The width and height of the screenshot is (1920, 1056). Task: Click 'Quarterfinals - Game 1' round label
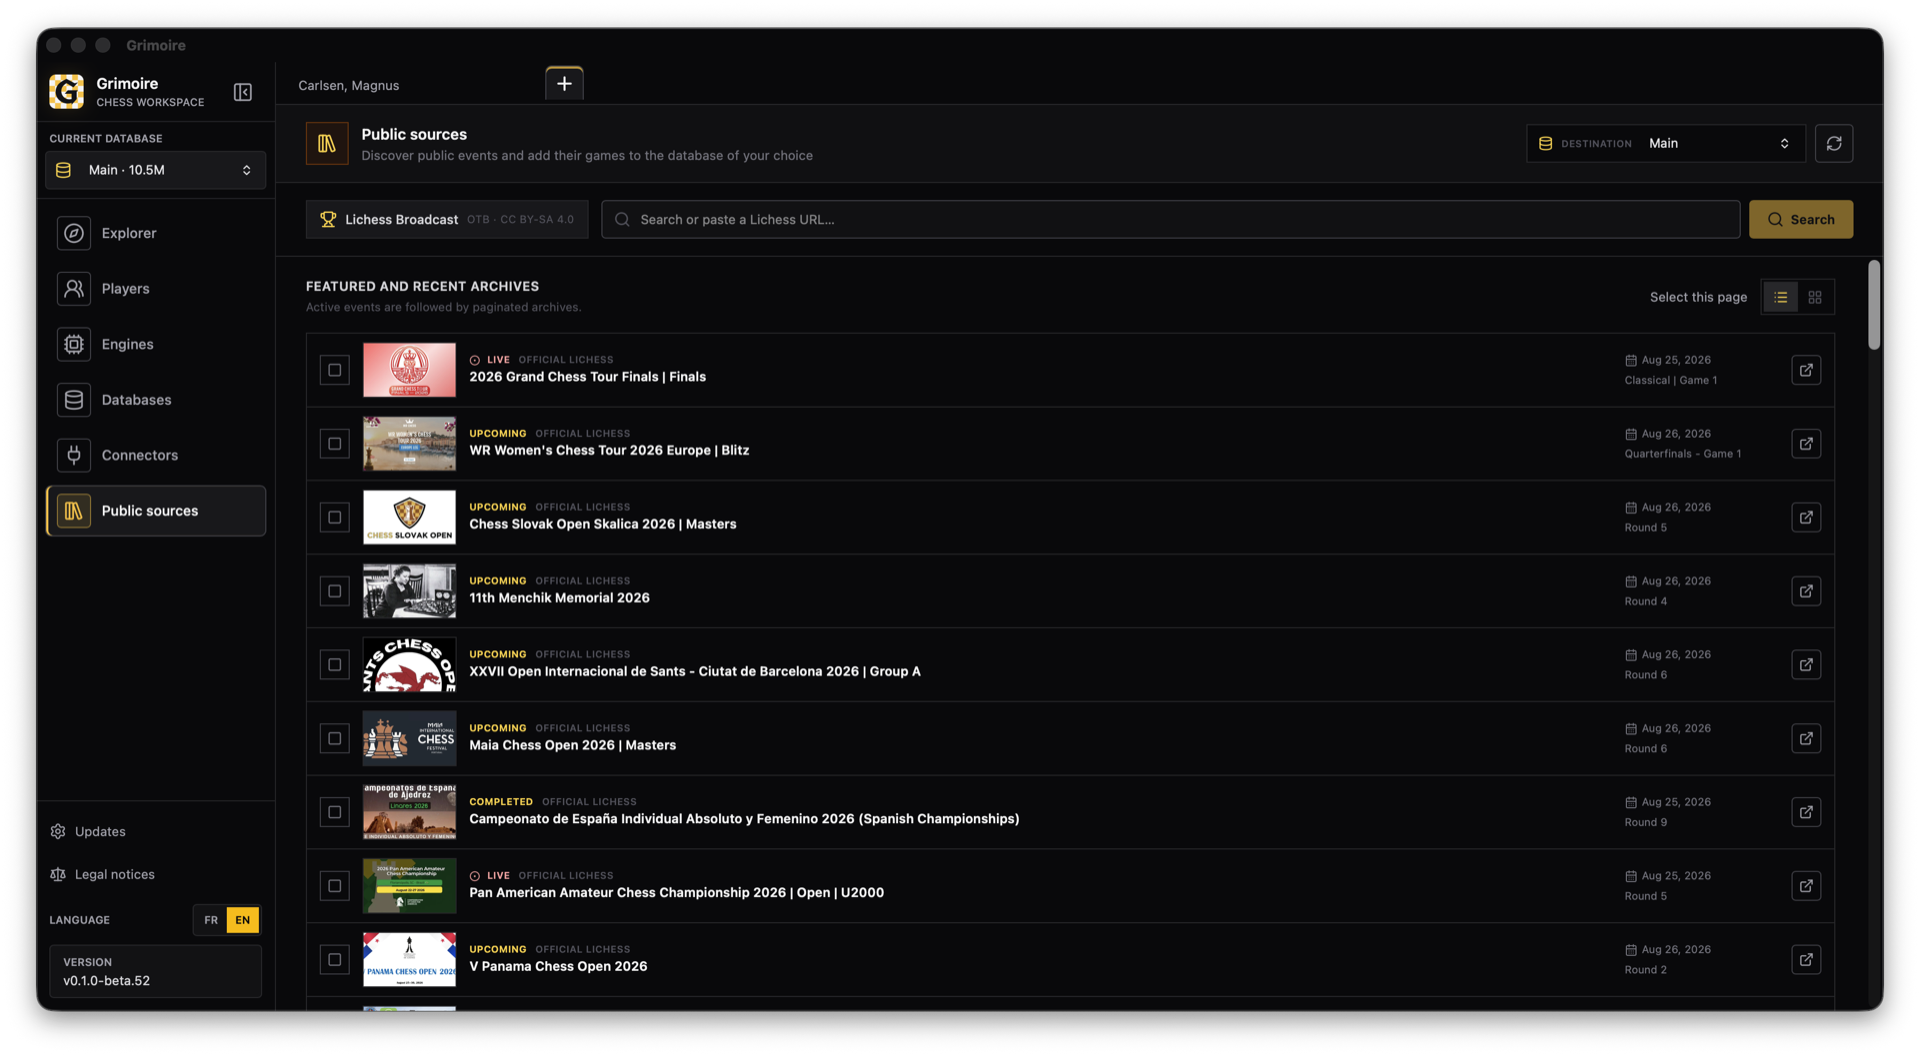click(x=1682, y=454)
